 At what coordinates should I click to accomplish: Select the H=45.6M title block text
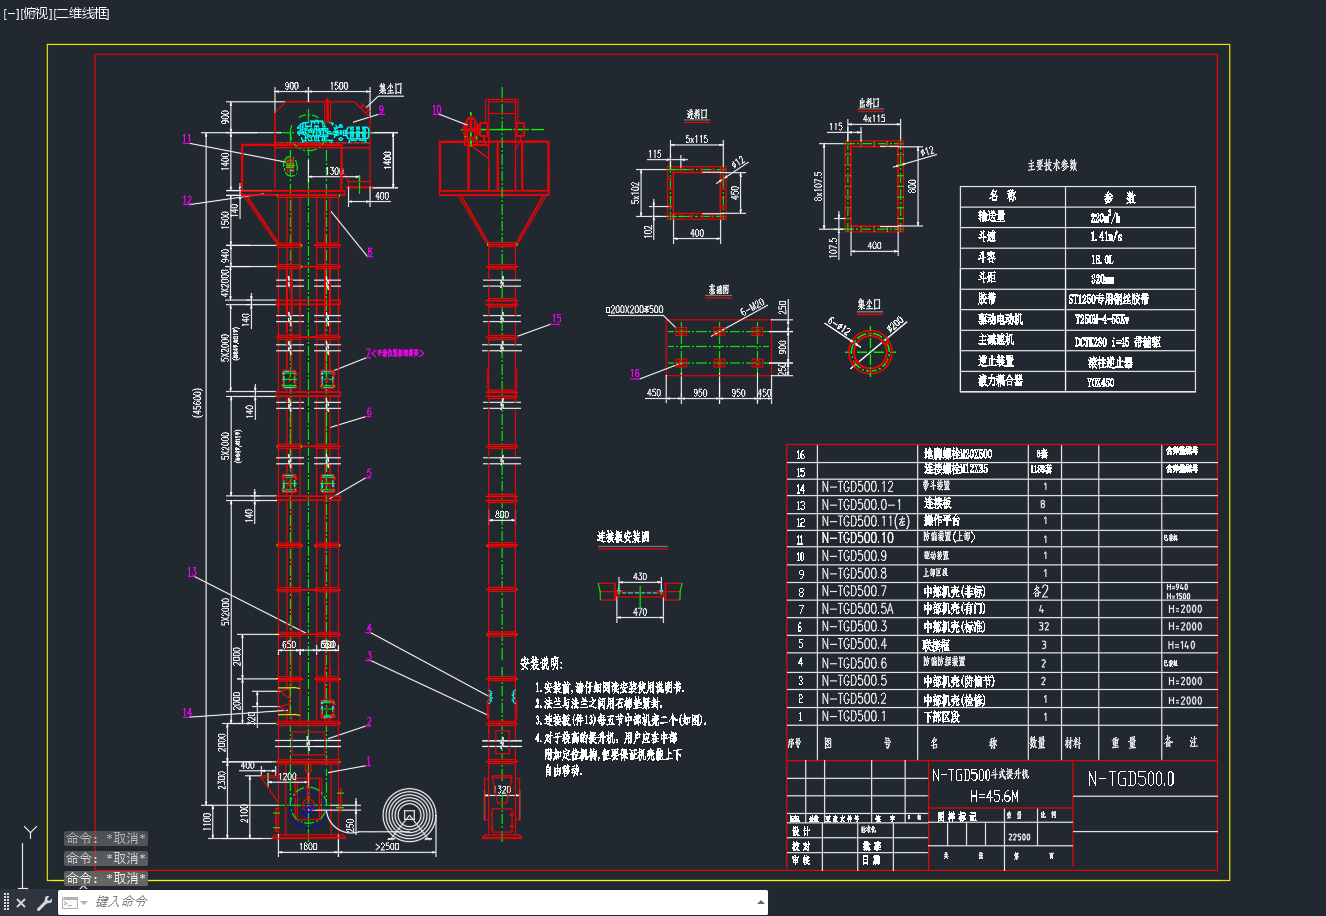[x=994, y=796]
